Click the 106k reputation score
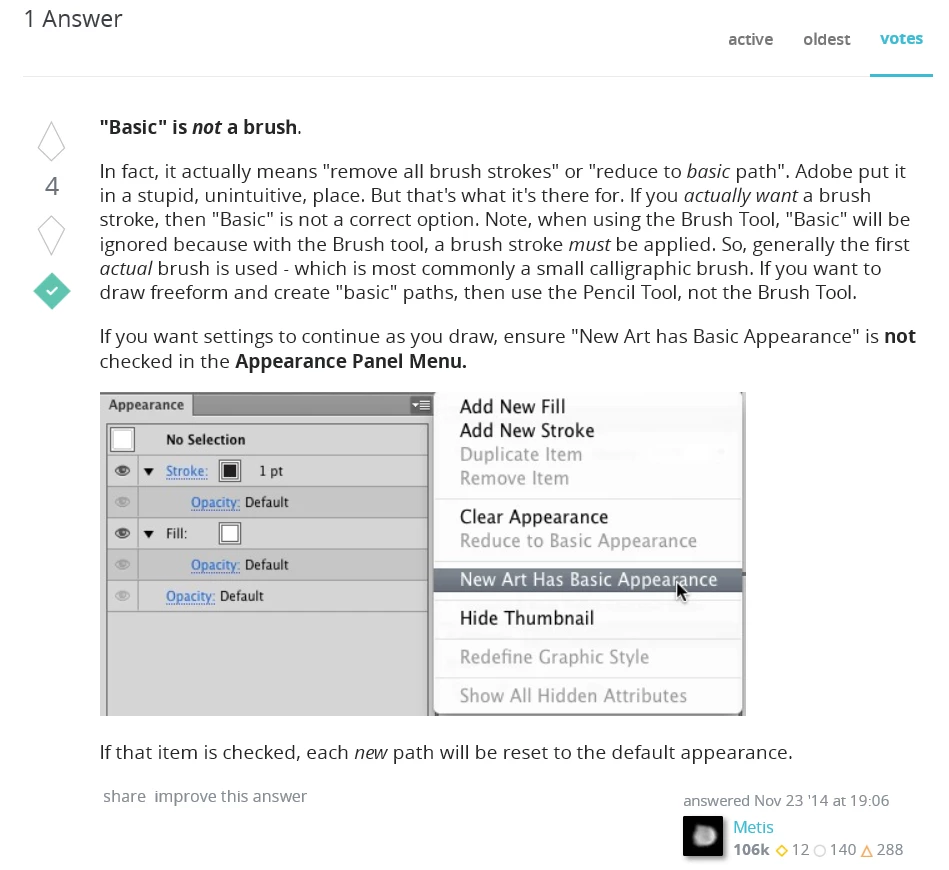Screen dimensions: 949x870 [751, 850]
